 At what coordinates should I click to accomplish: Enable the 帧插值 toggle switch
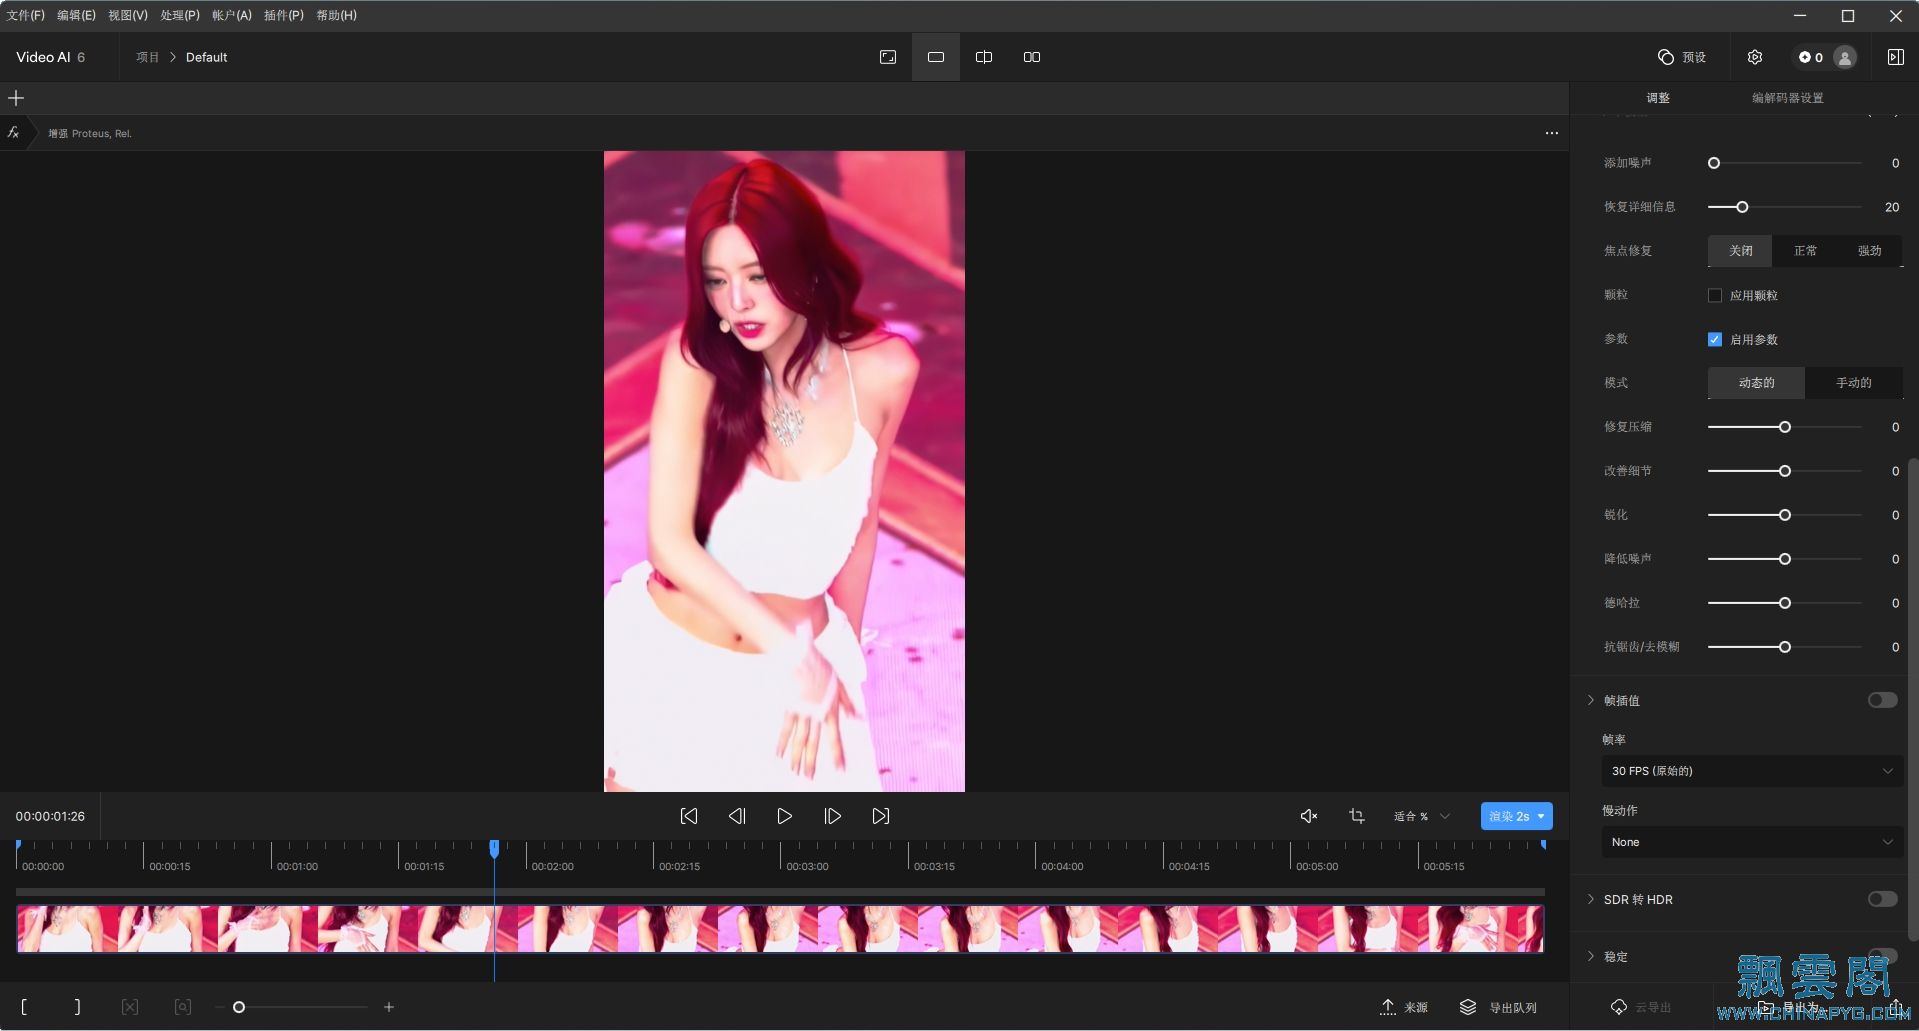point(1882,700)
